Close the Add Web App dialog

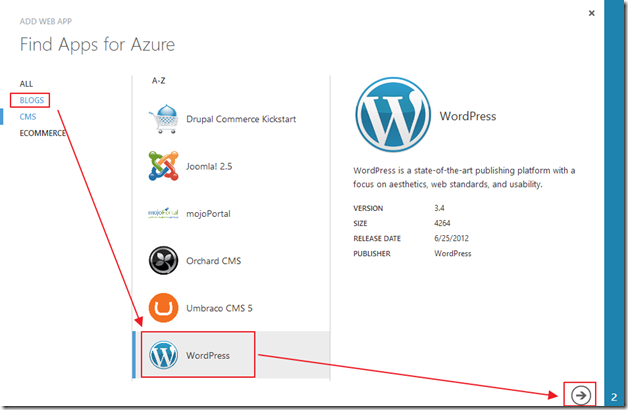point(591,13)
